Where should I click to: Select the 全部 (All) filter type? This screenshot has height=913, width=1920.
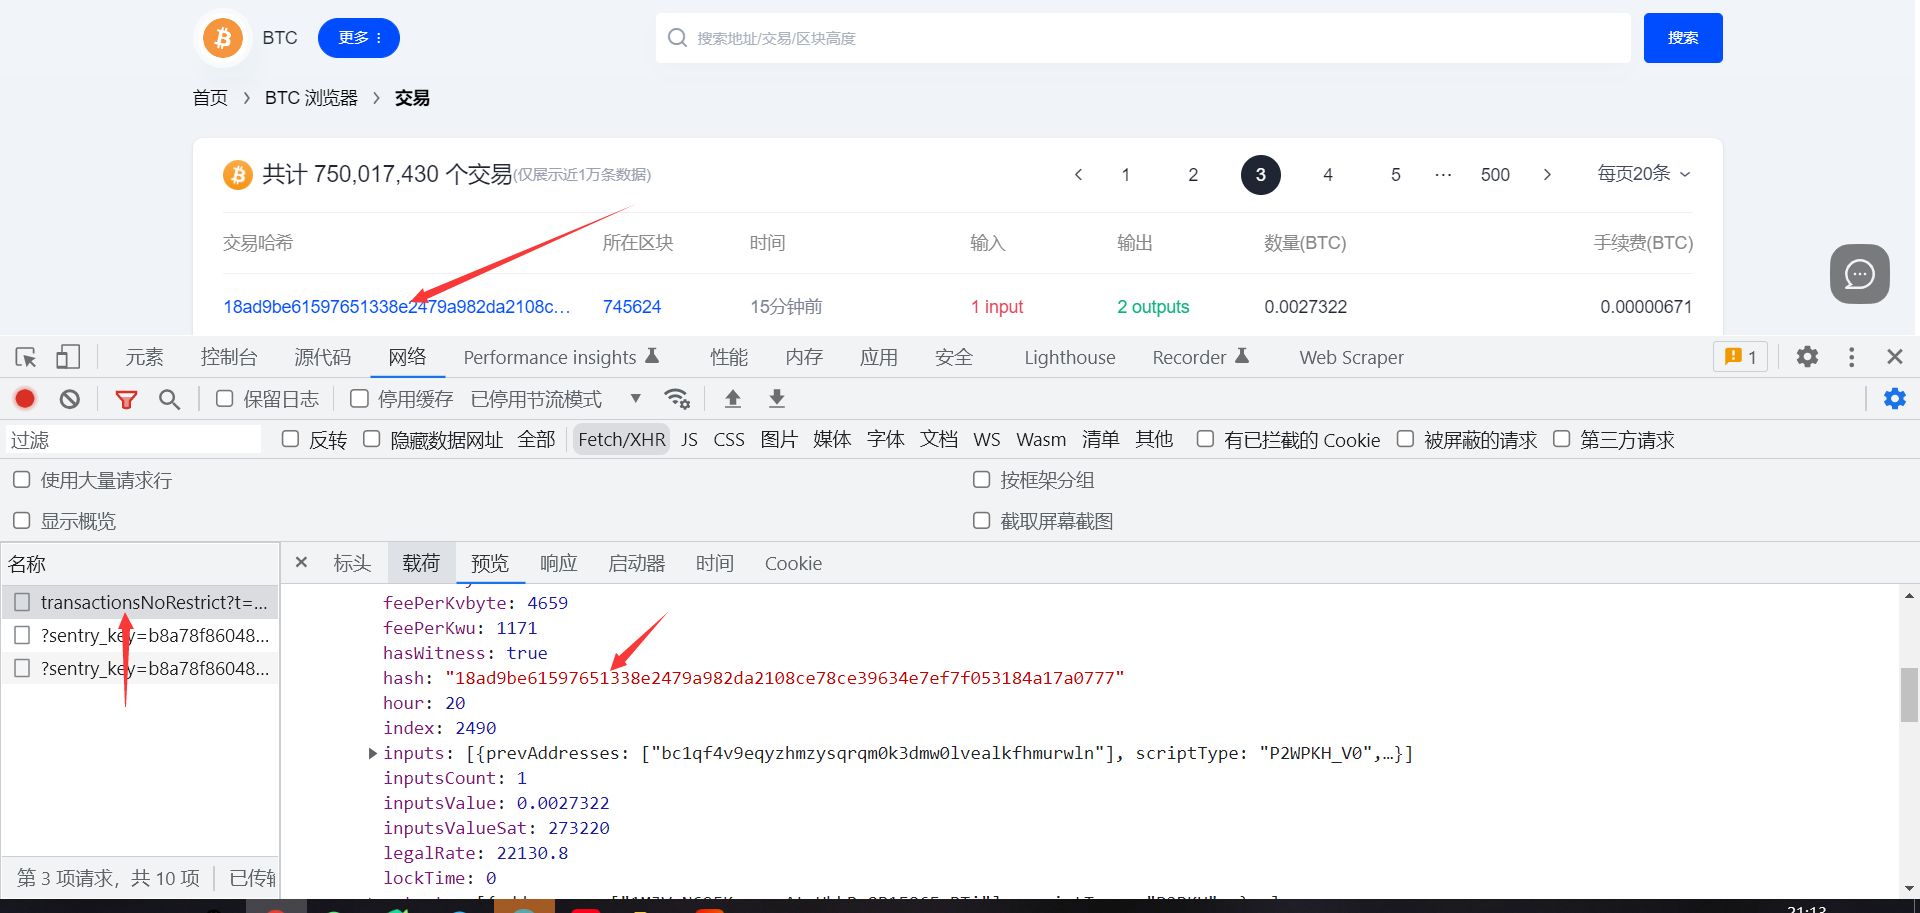[x=536, y=440]
